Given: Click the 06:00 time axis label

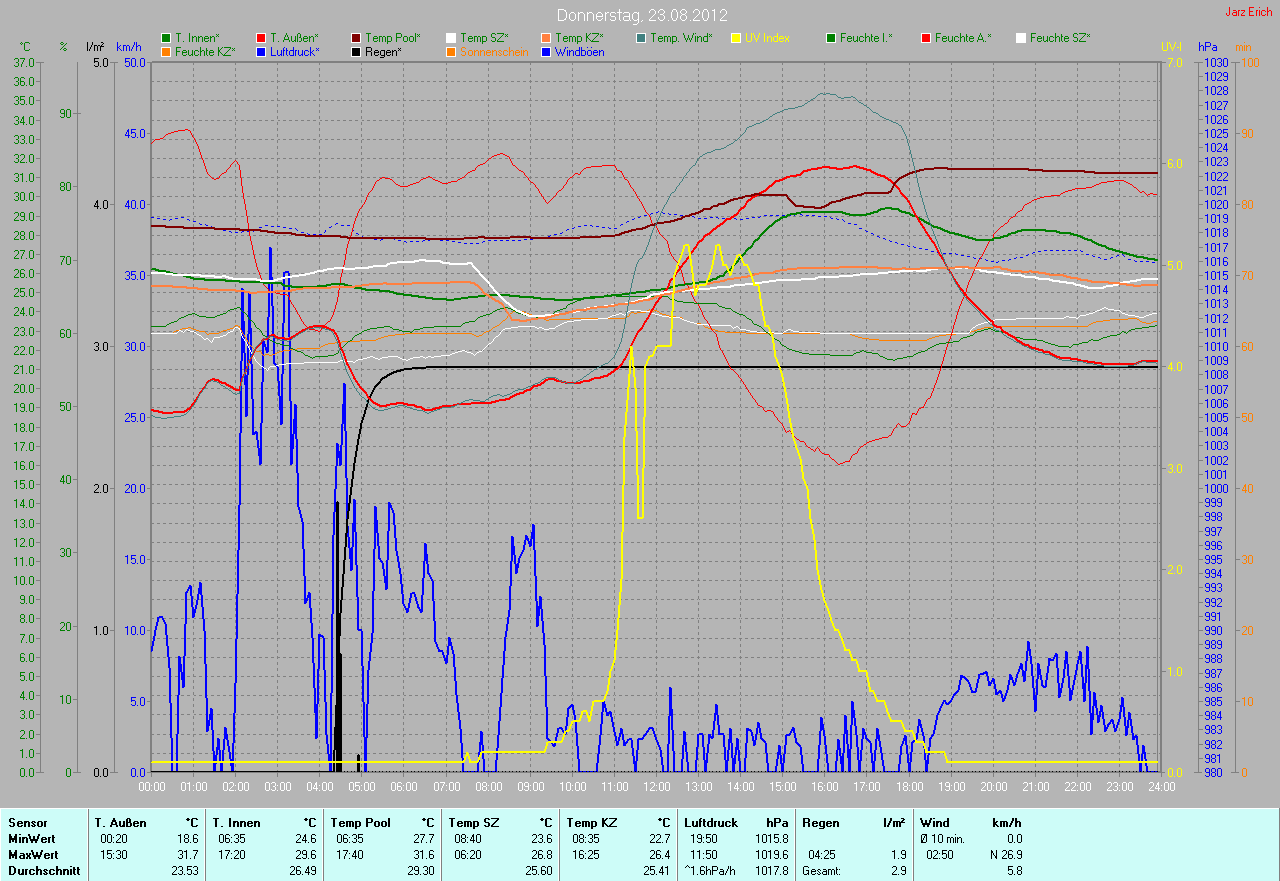Looking at the screenshot, I should click(x=404, y=787).
